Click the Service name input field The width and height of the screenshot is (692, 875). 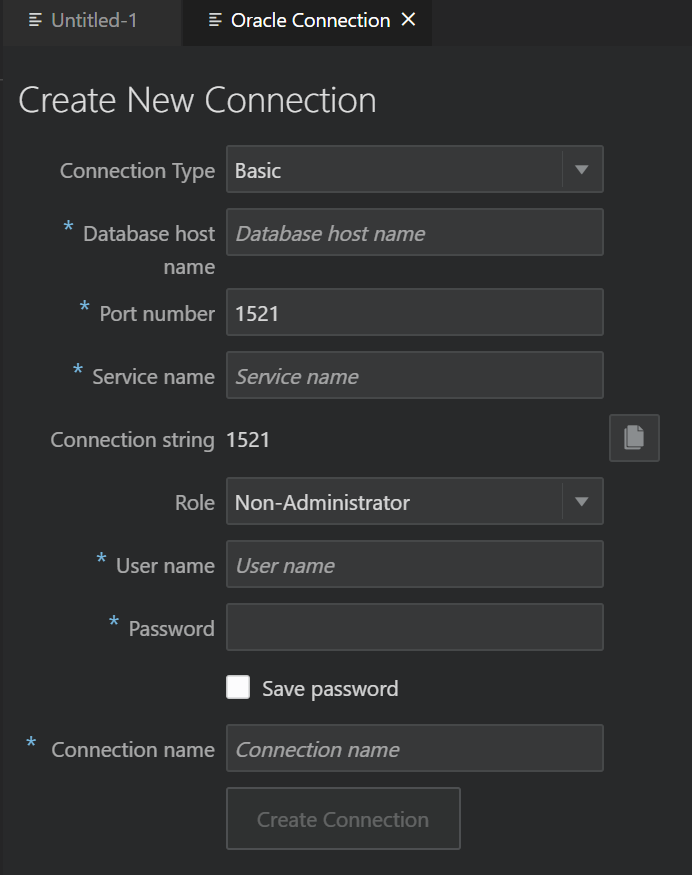(x=414, y=374)
